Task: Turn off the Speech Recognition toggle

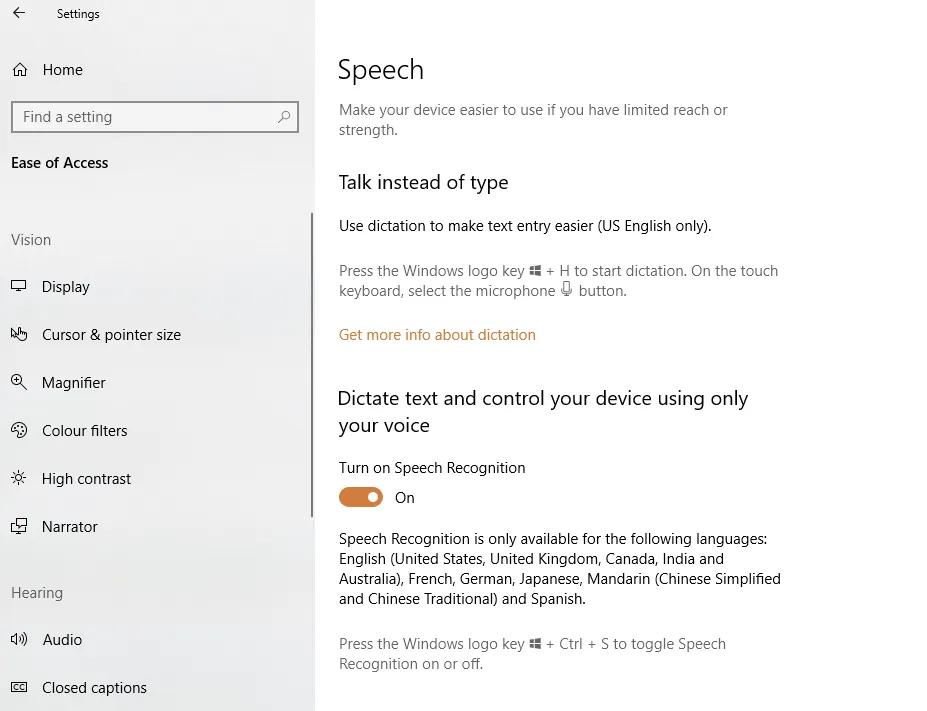Action: [361, 497]
